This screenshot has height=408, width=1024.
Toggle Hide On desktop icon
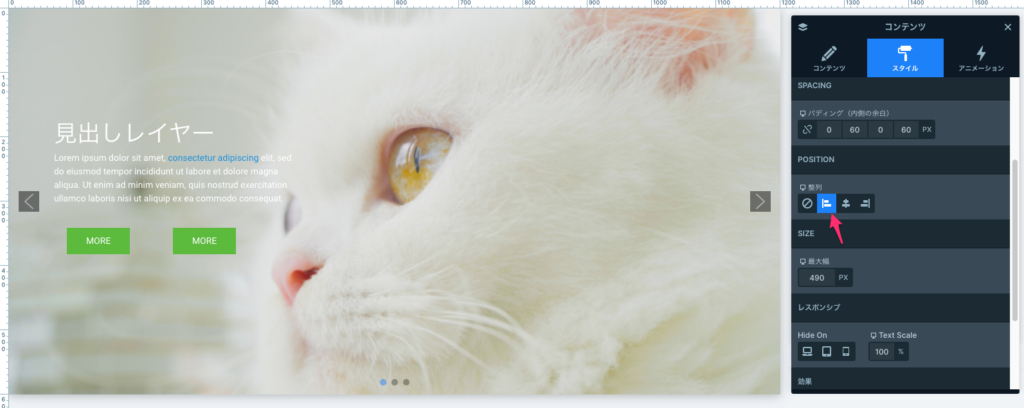point(807,351)
